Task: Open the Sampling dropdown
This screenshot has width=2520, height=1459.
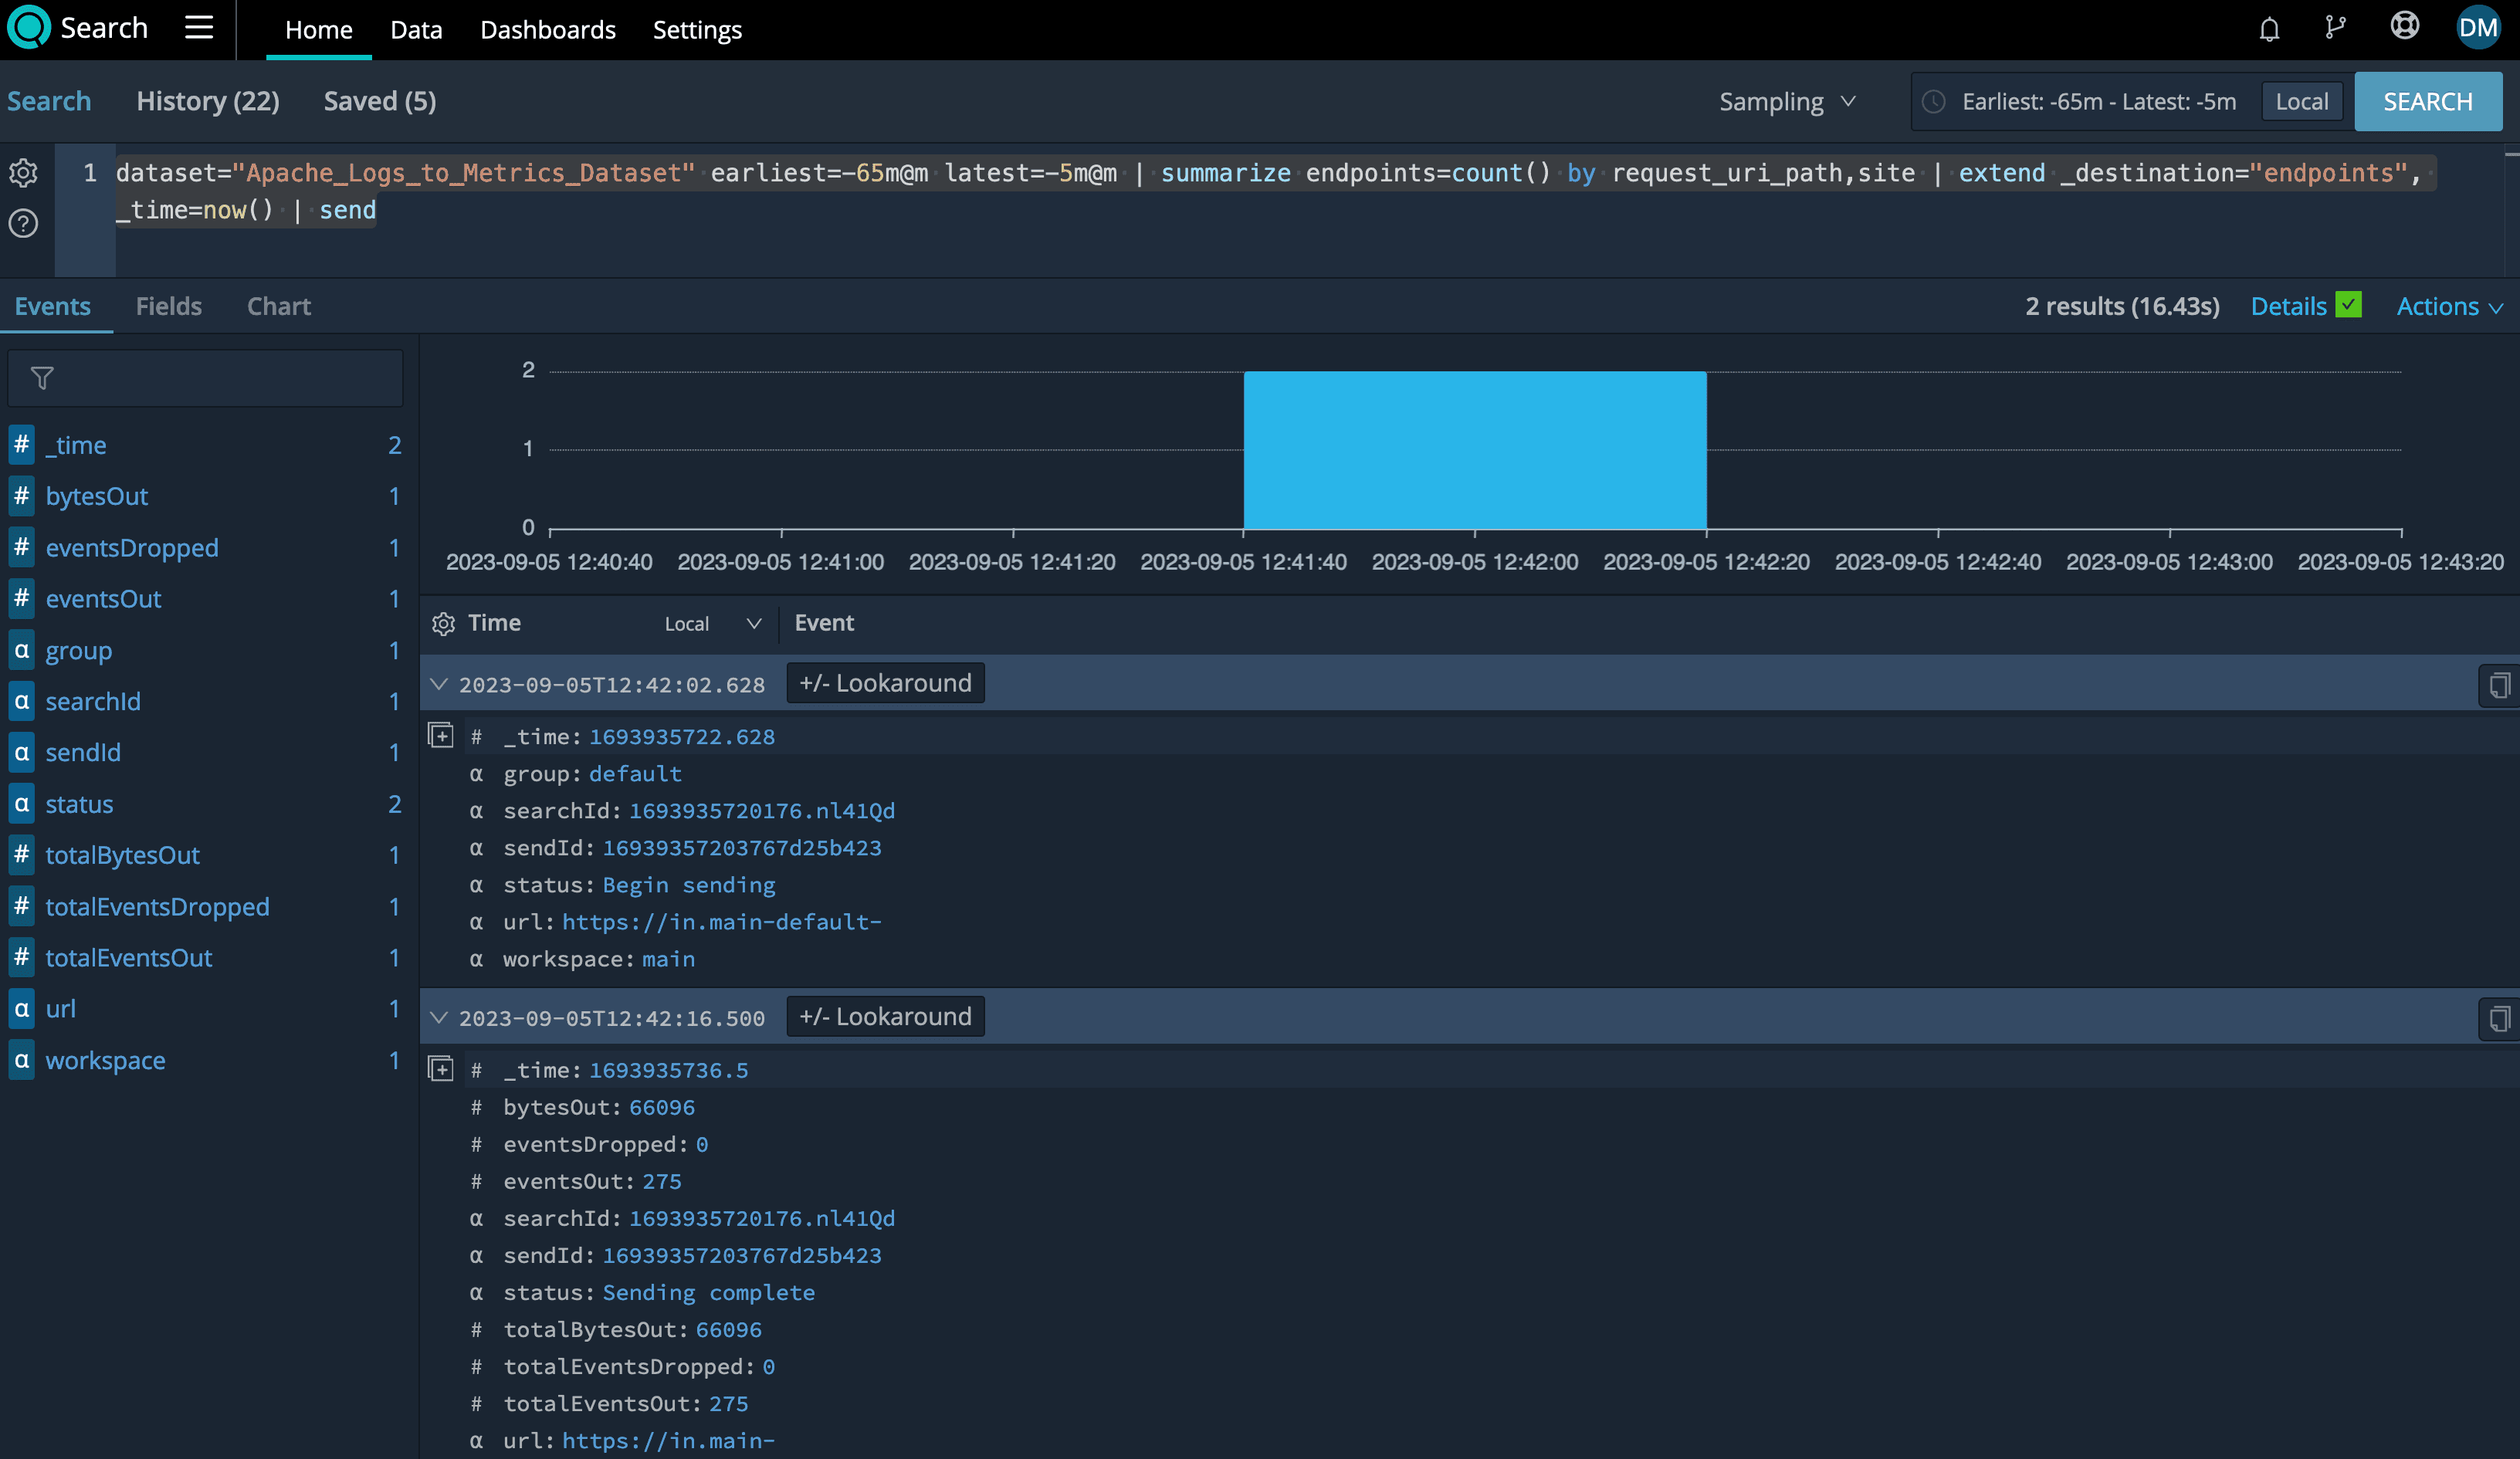Action: coord(1787,102)
